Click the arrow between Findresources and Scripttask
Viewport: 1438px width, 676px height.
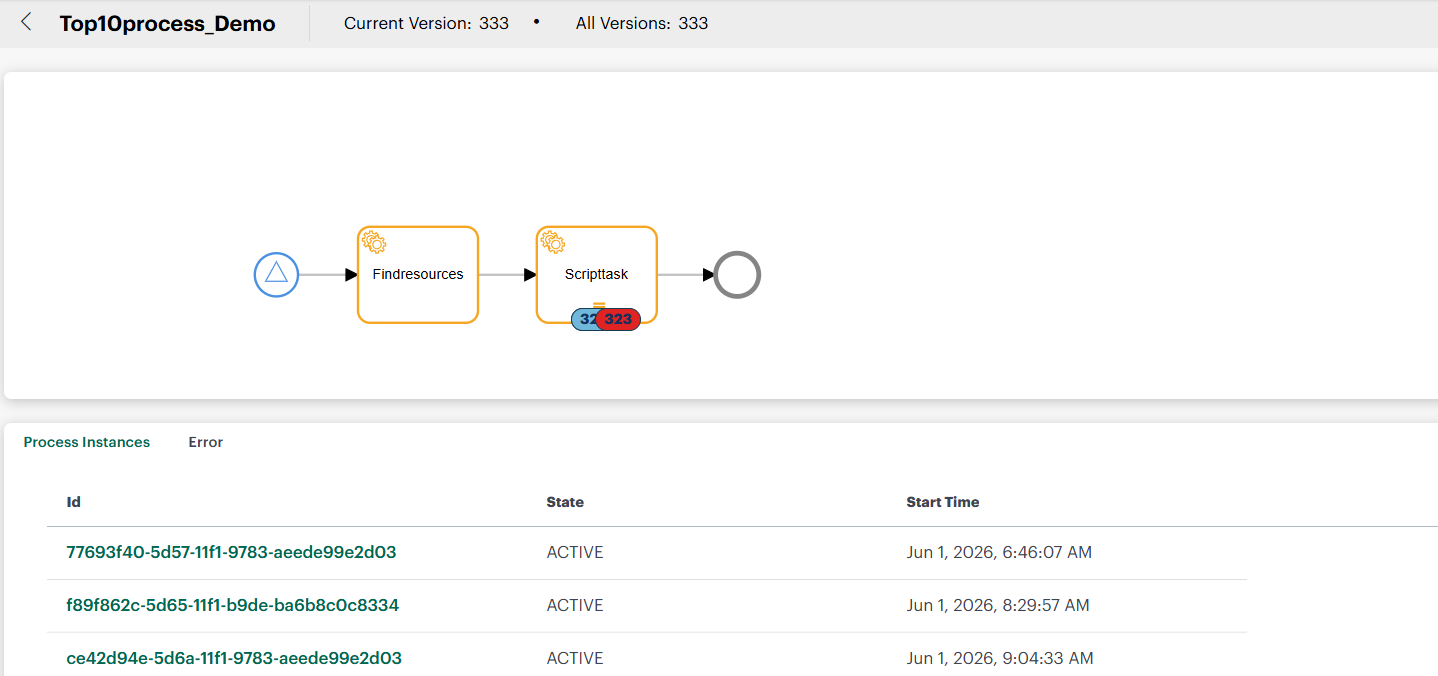[x=508, y=274]
